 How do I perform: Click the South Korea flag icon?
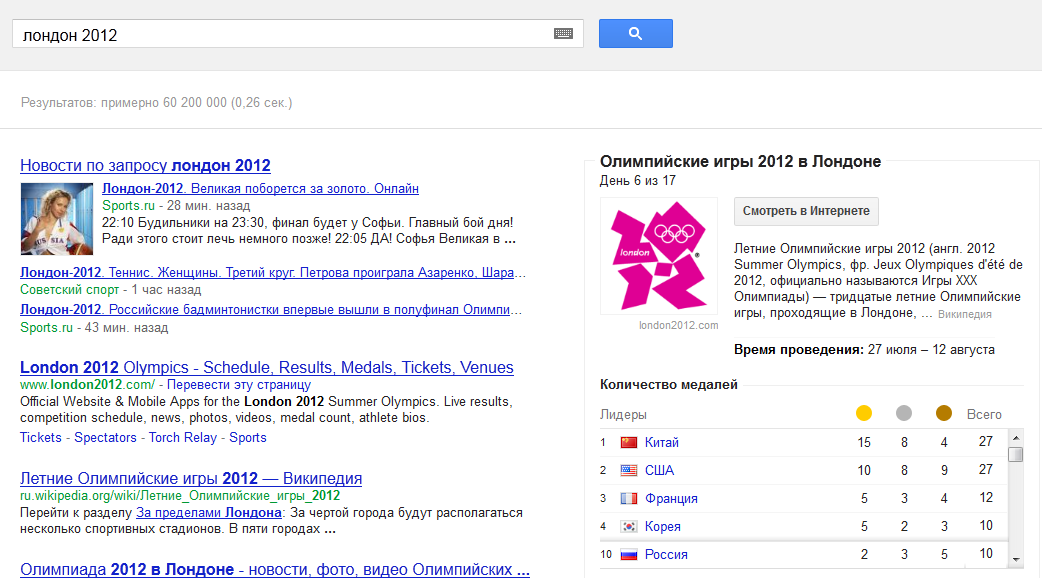pyautogui.click(x=629, y=526)
